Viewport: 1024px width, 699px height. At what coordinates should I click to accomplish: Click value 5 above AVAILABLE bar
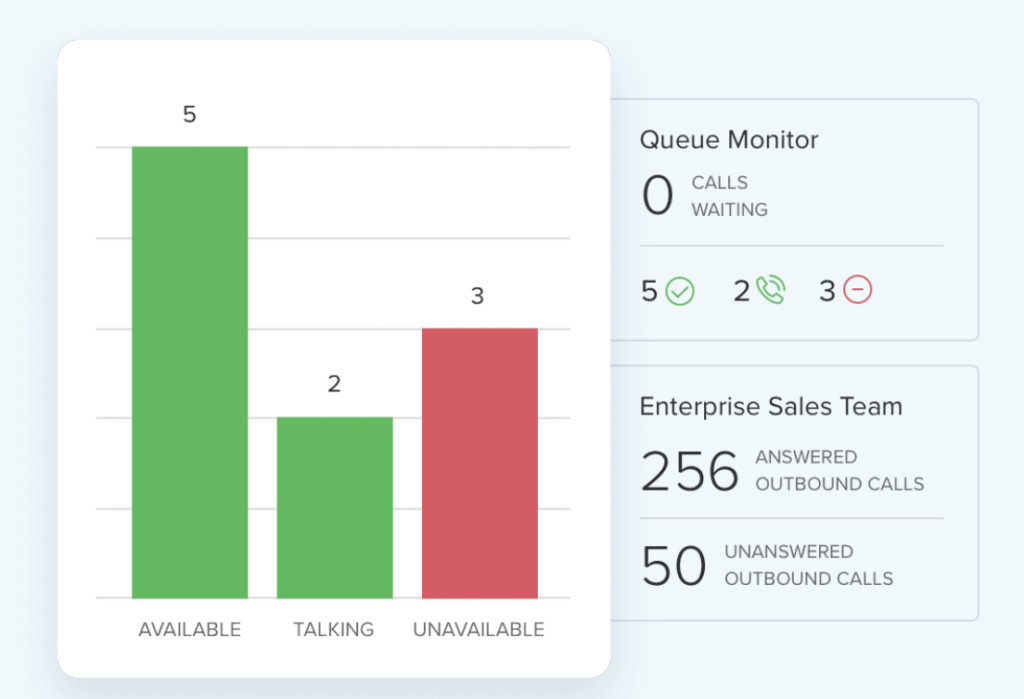pyautogui.click(x=190, y=115)
